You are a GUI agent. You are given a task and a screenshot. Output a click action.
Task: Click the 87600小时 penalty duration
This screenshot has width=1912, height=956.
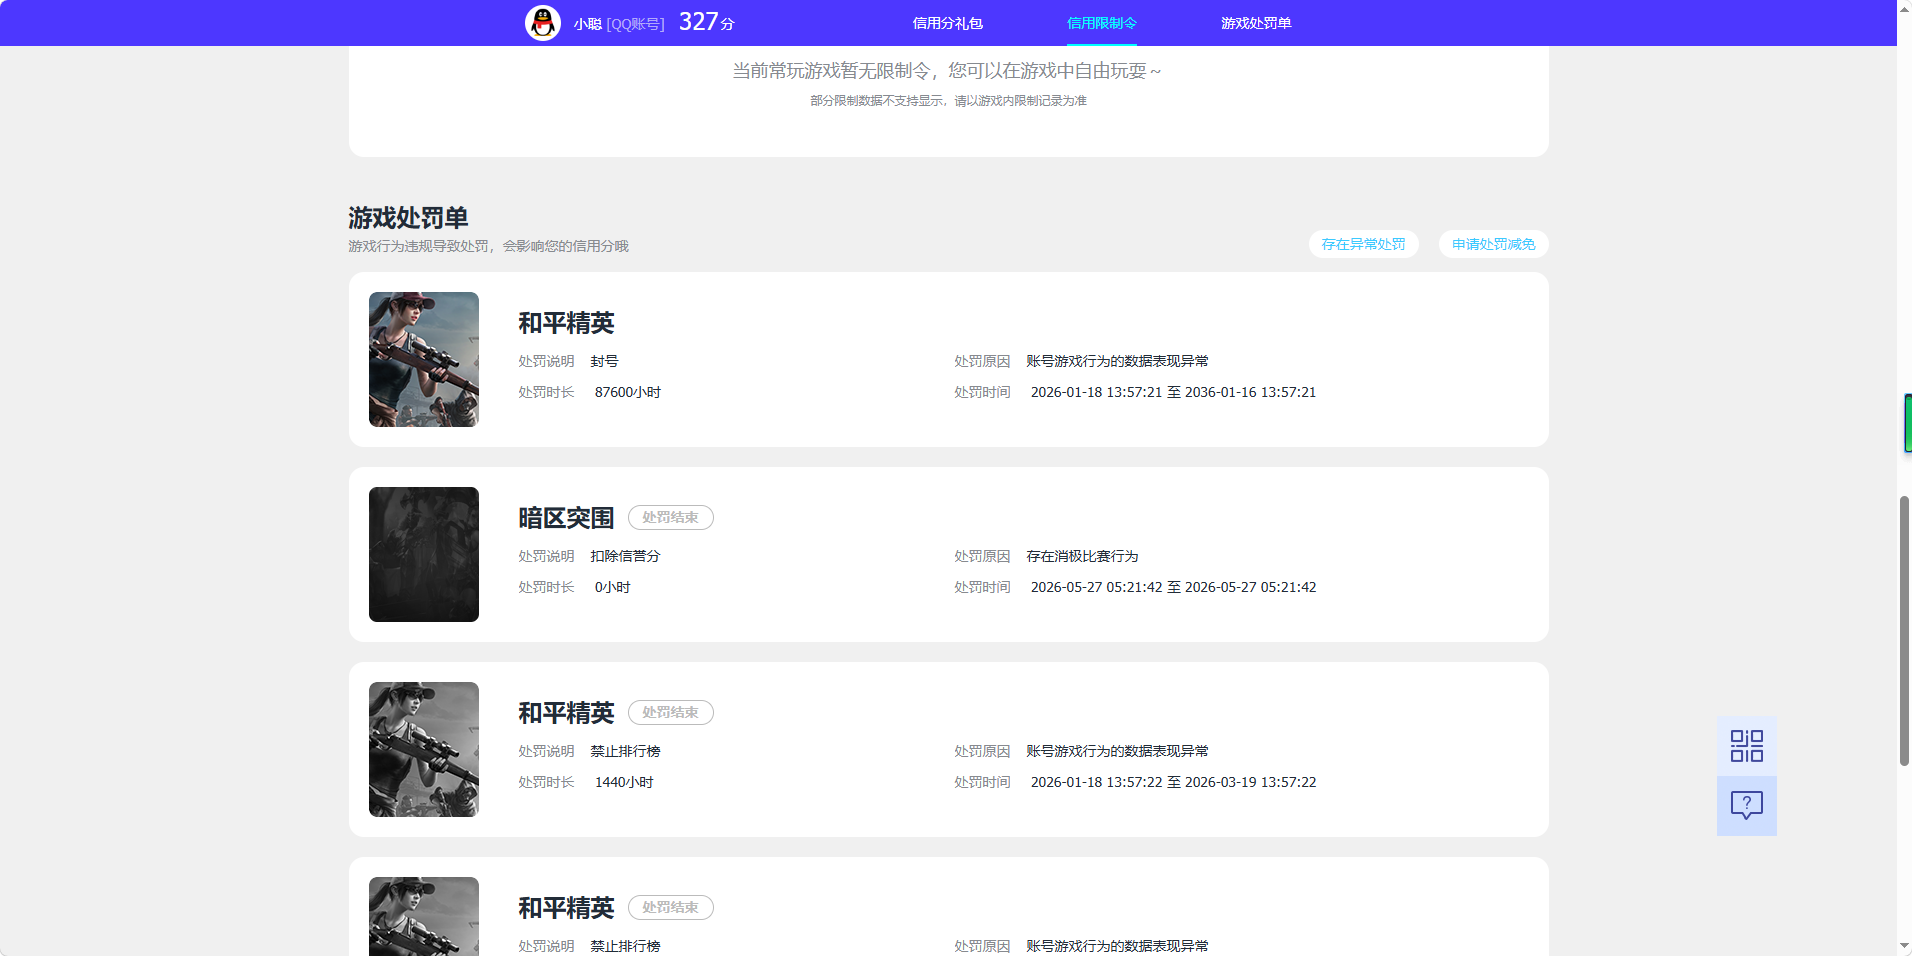(628, 392)
